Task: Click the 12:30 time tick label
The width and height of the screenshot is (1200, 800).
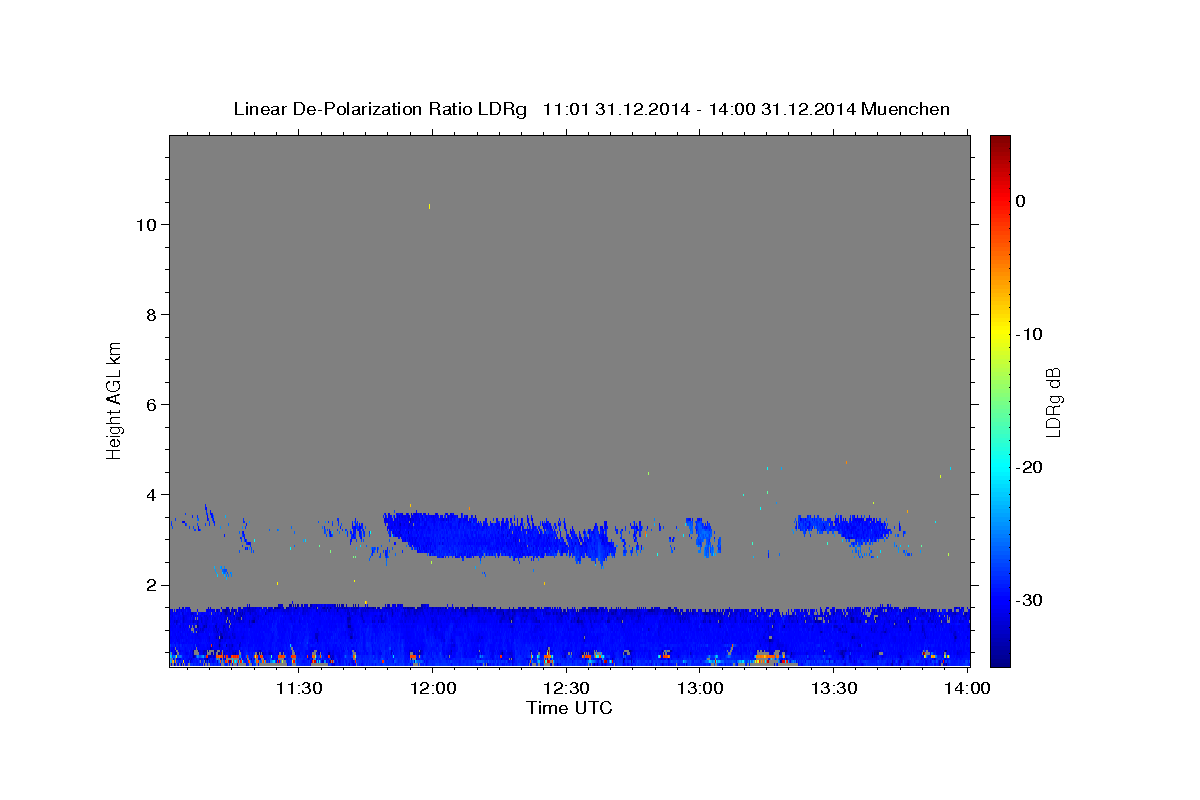Action: click(566, 688)
